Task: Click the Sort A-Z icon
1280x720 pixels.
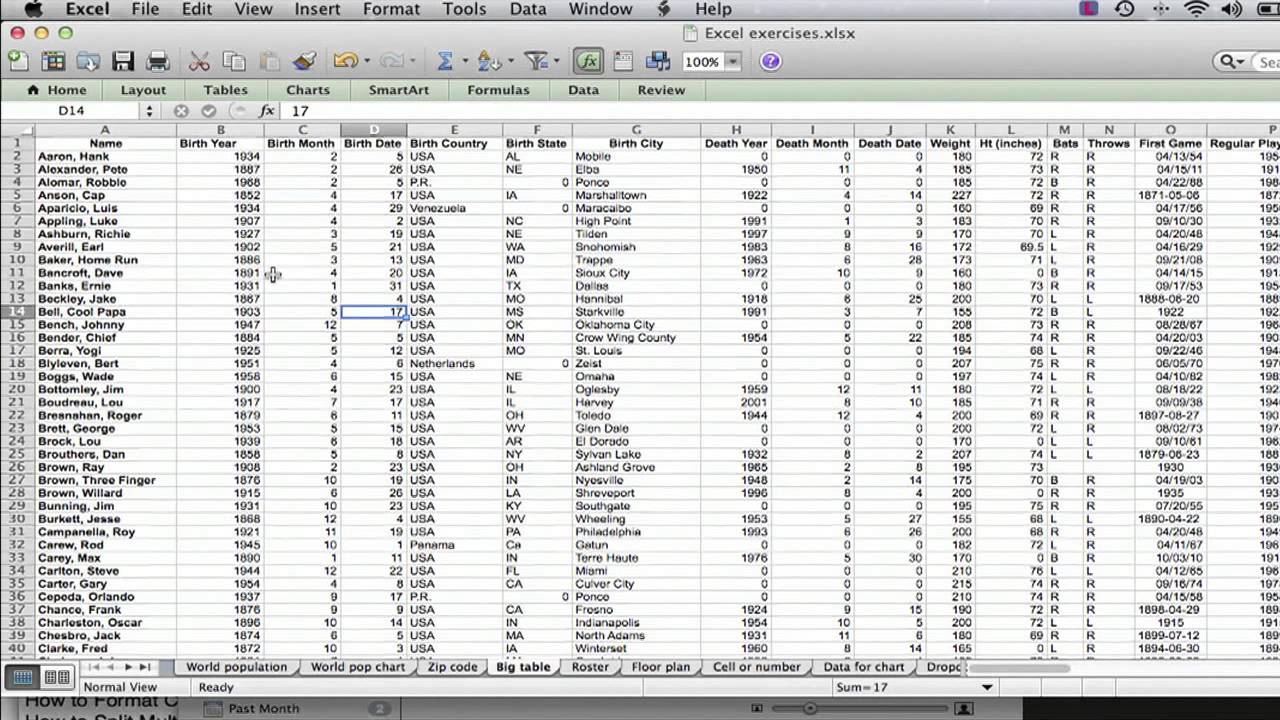Action: click(x=489, y=61)
